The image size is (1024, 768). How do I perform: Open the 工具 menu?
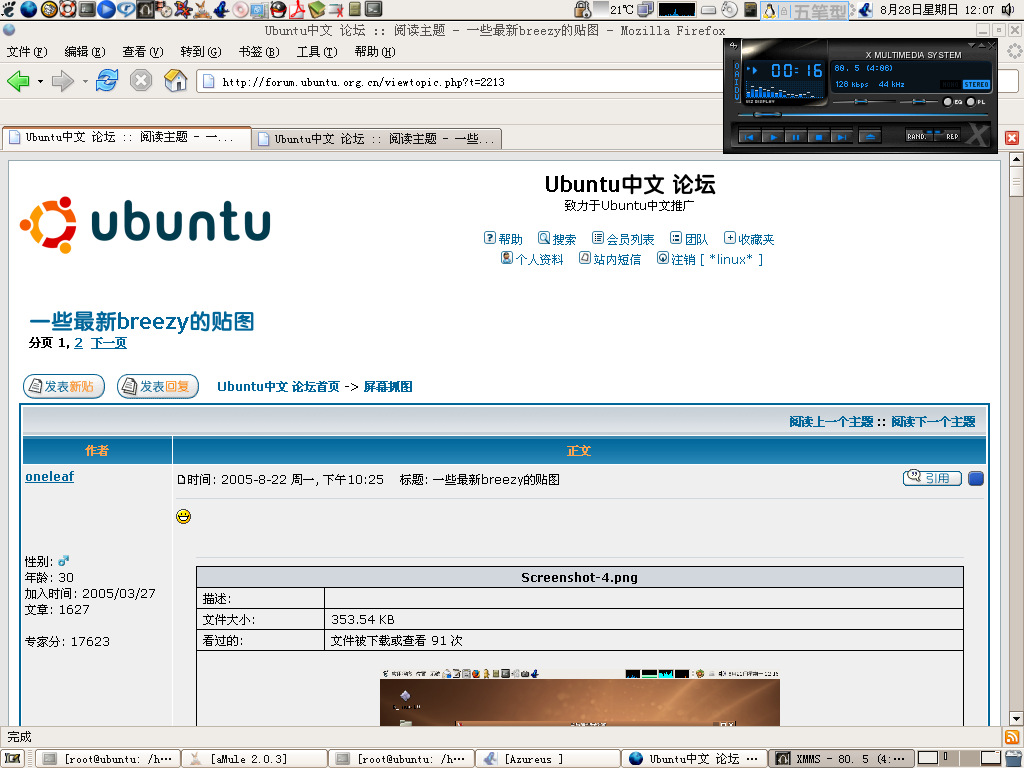317,52
